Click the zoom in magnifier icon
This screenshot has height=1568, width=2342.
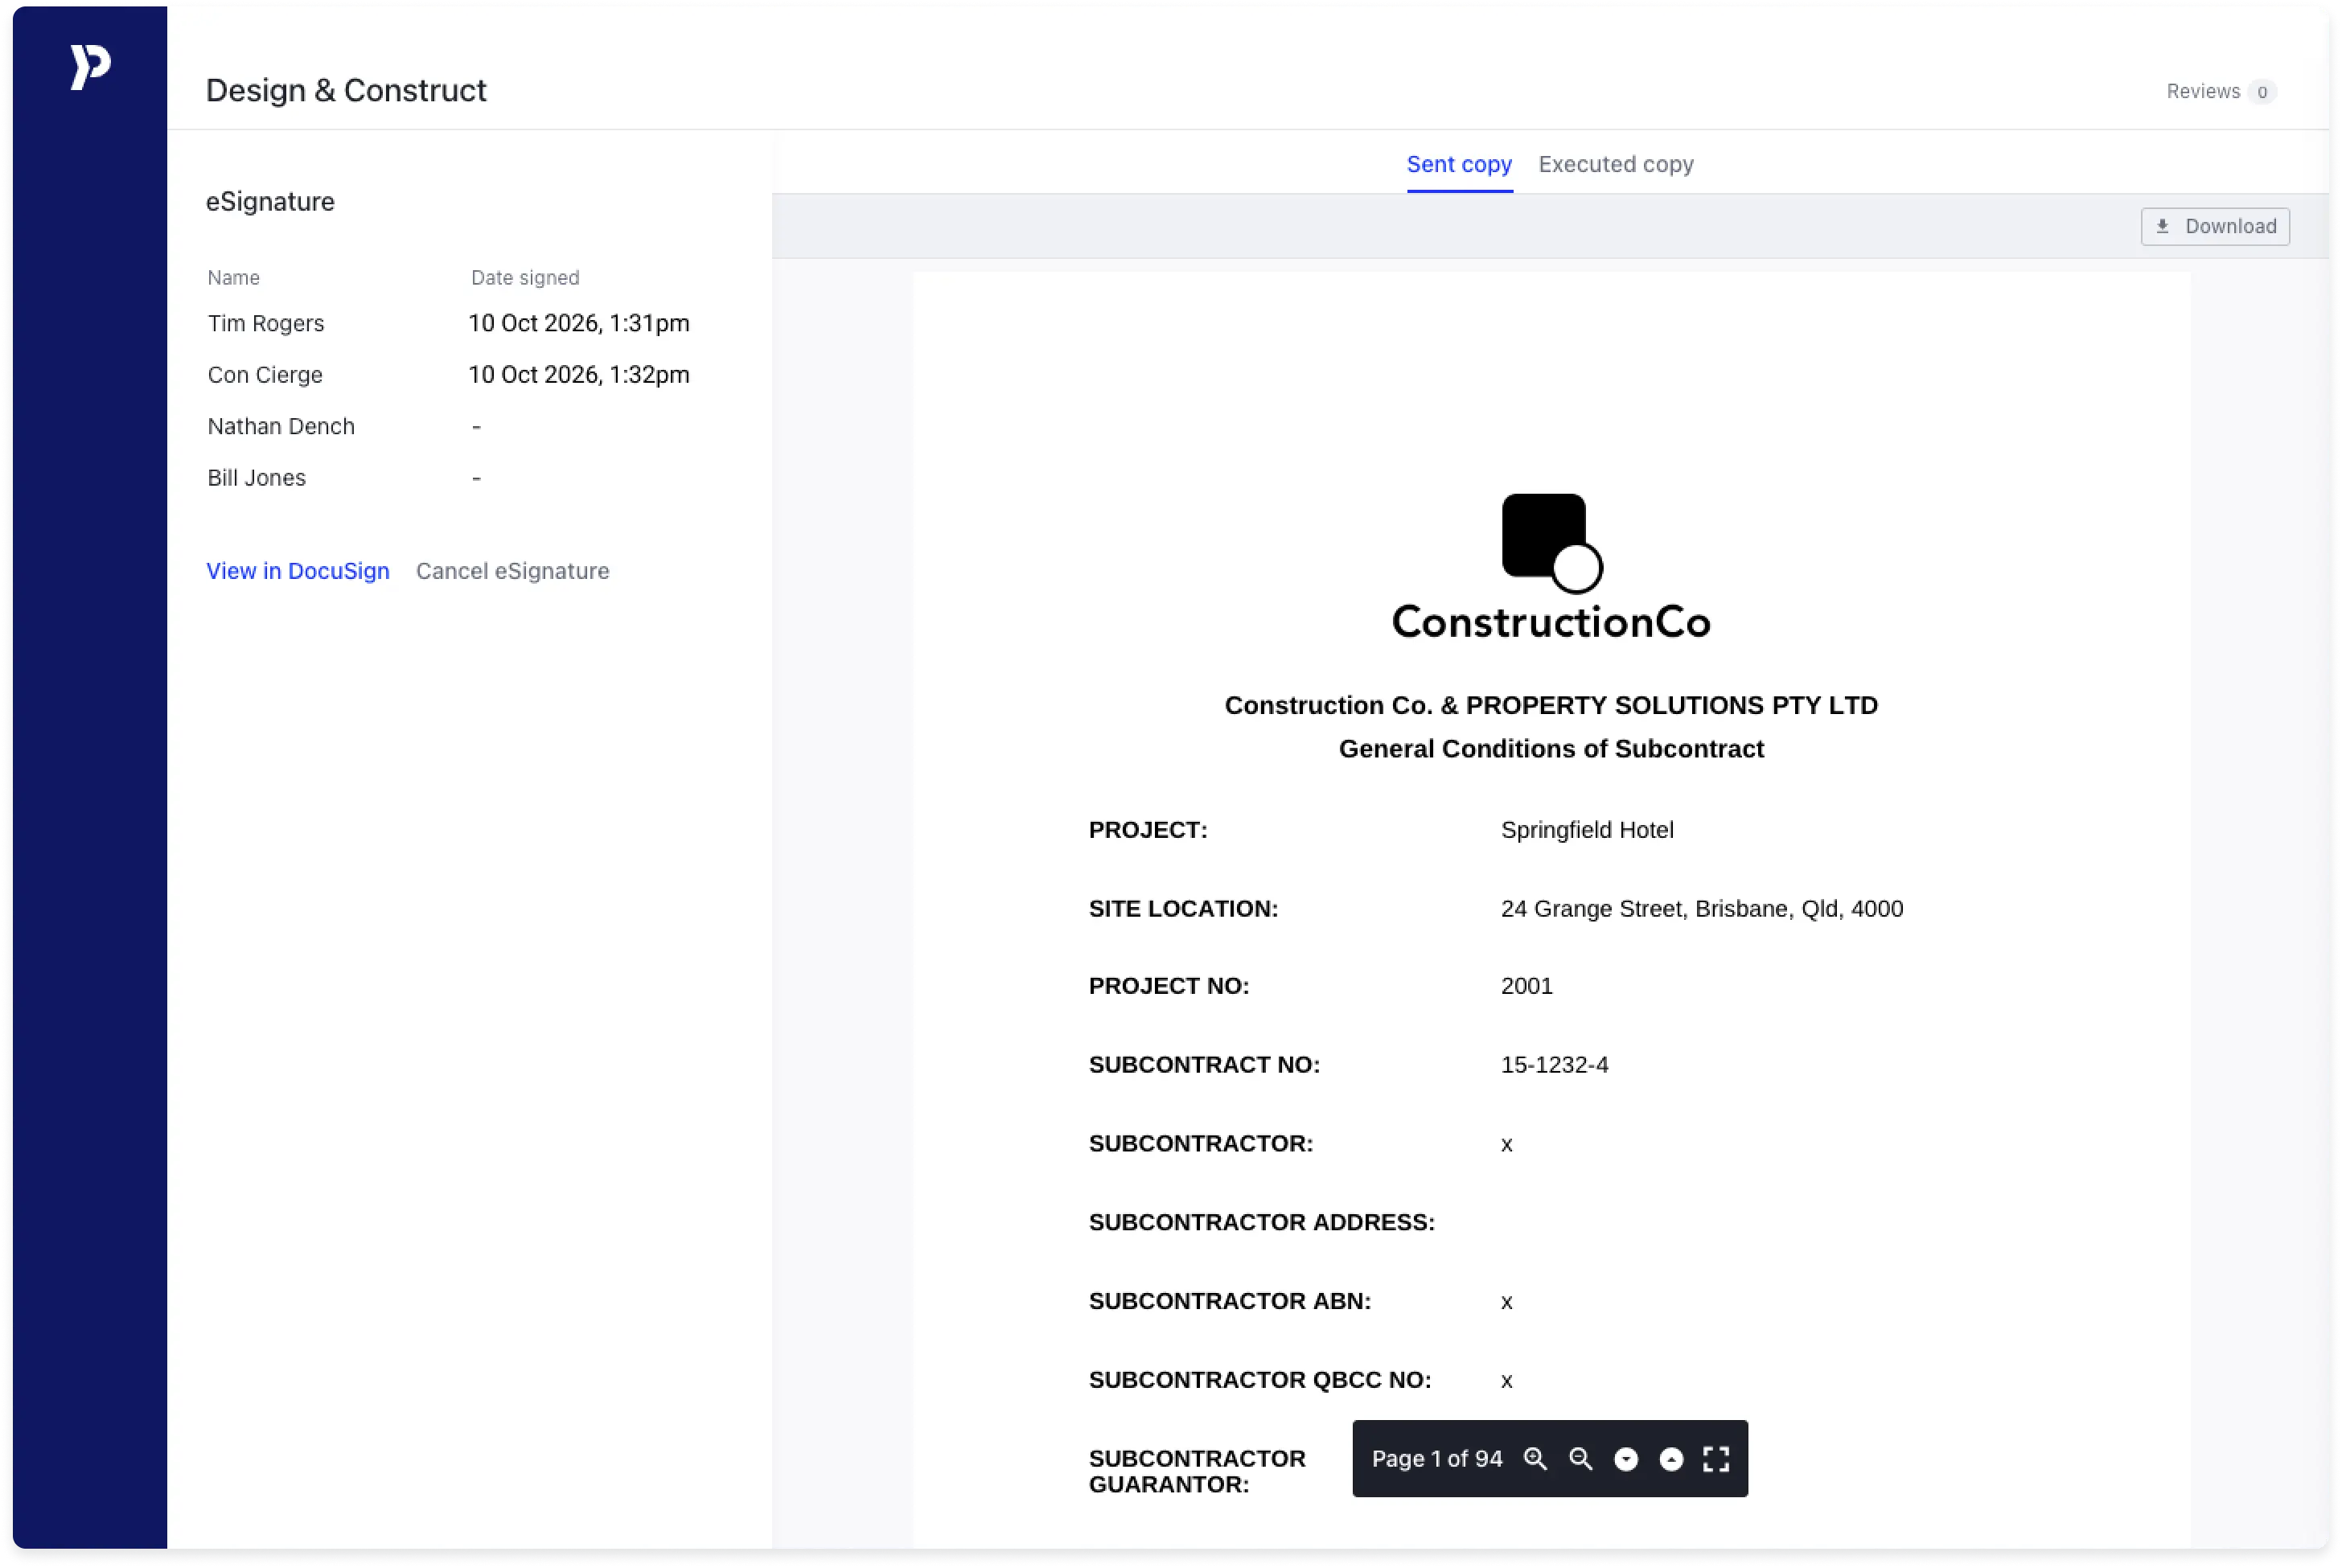coord(1535,1459)
